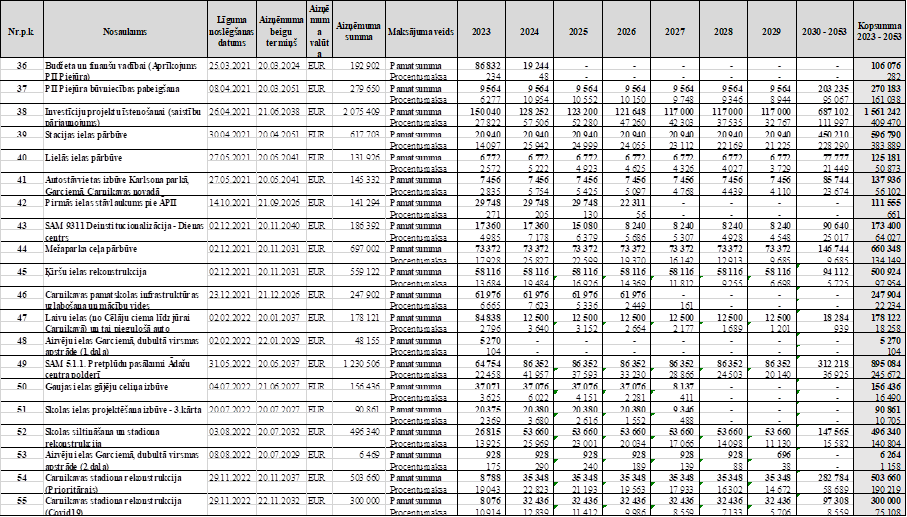The width and height of the screenshot is (907, 517).
Task: Click end date '20.03.2024' cell
Action: click(x=281, y=66)
